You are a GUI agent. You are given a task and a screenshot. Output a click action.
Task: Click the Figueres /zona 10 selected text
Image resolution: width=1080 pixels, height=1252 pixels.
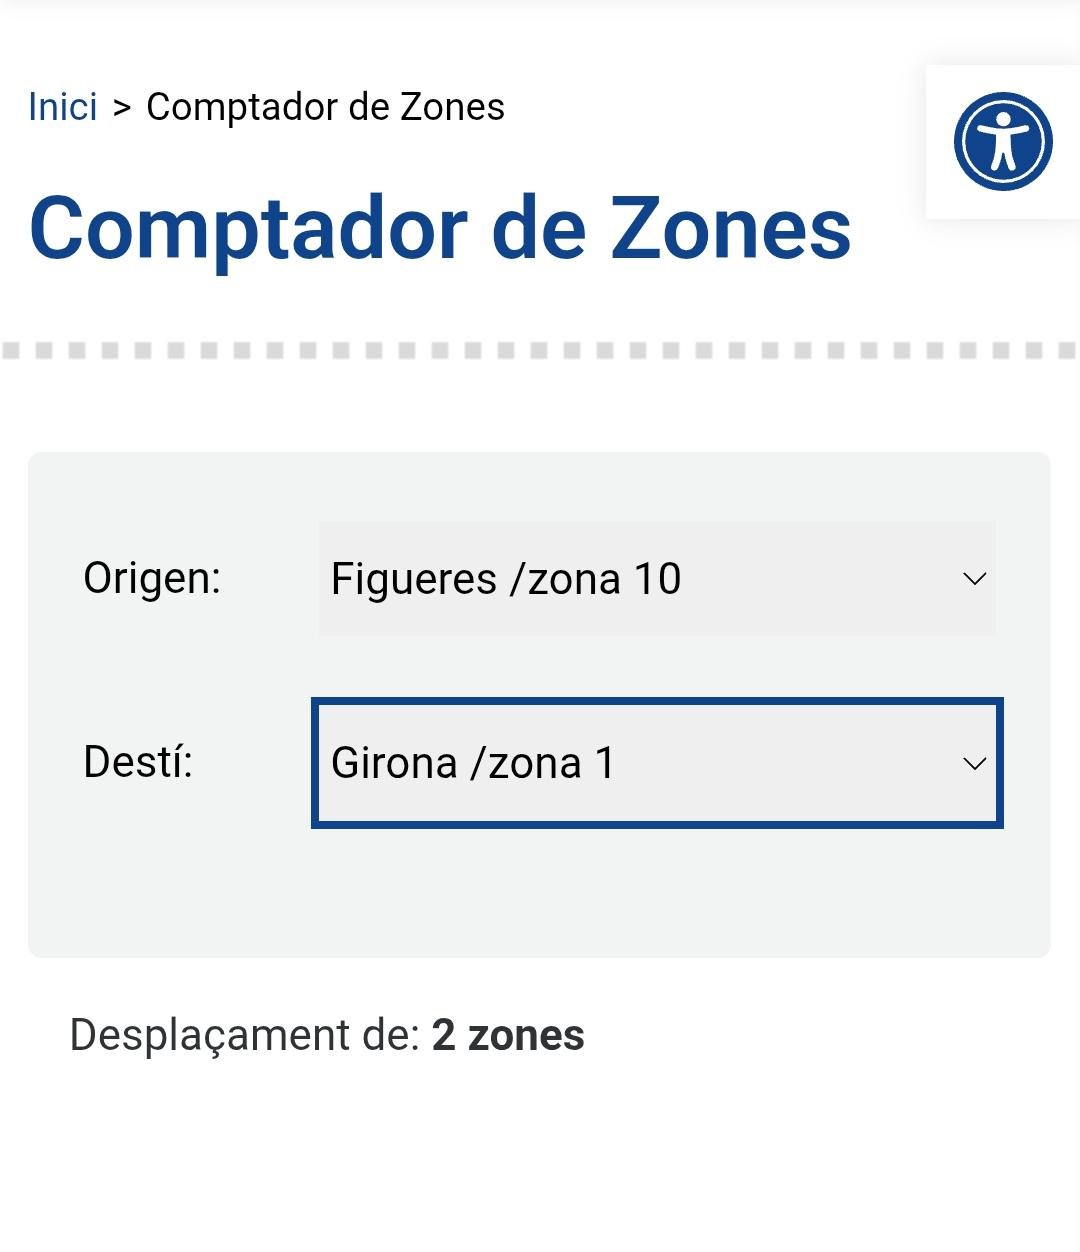click(x=506, y=579)
